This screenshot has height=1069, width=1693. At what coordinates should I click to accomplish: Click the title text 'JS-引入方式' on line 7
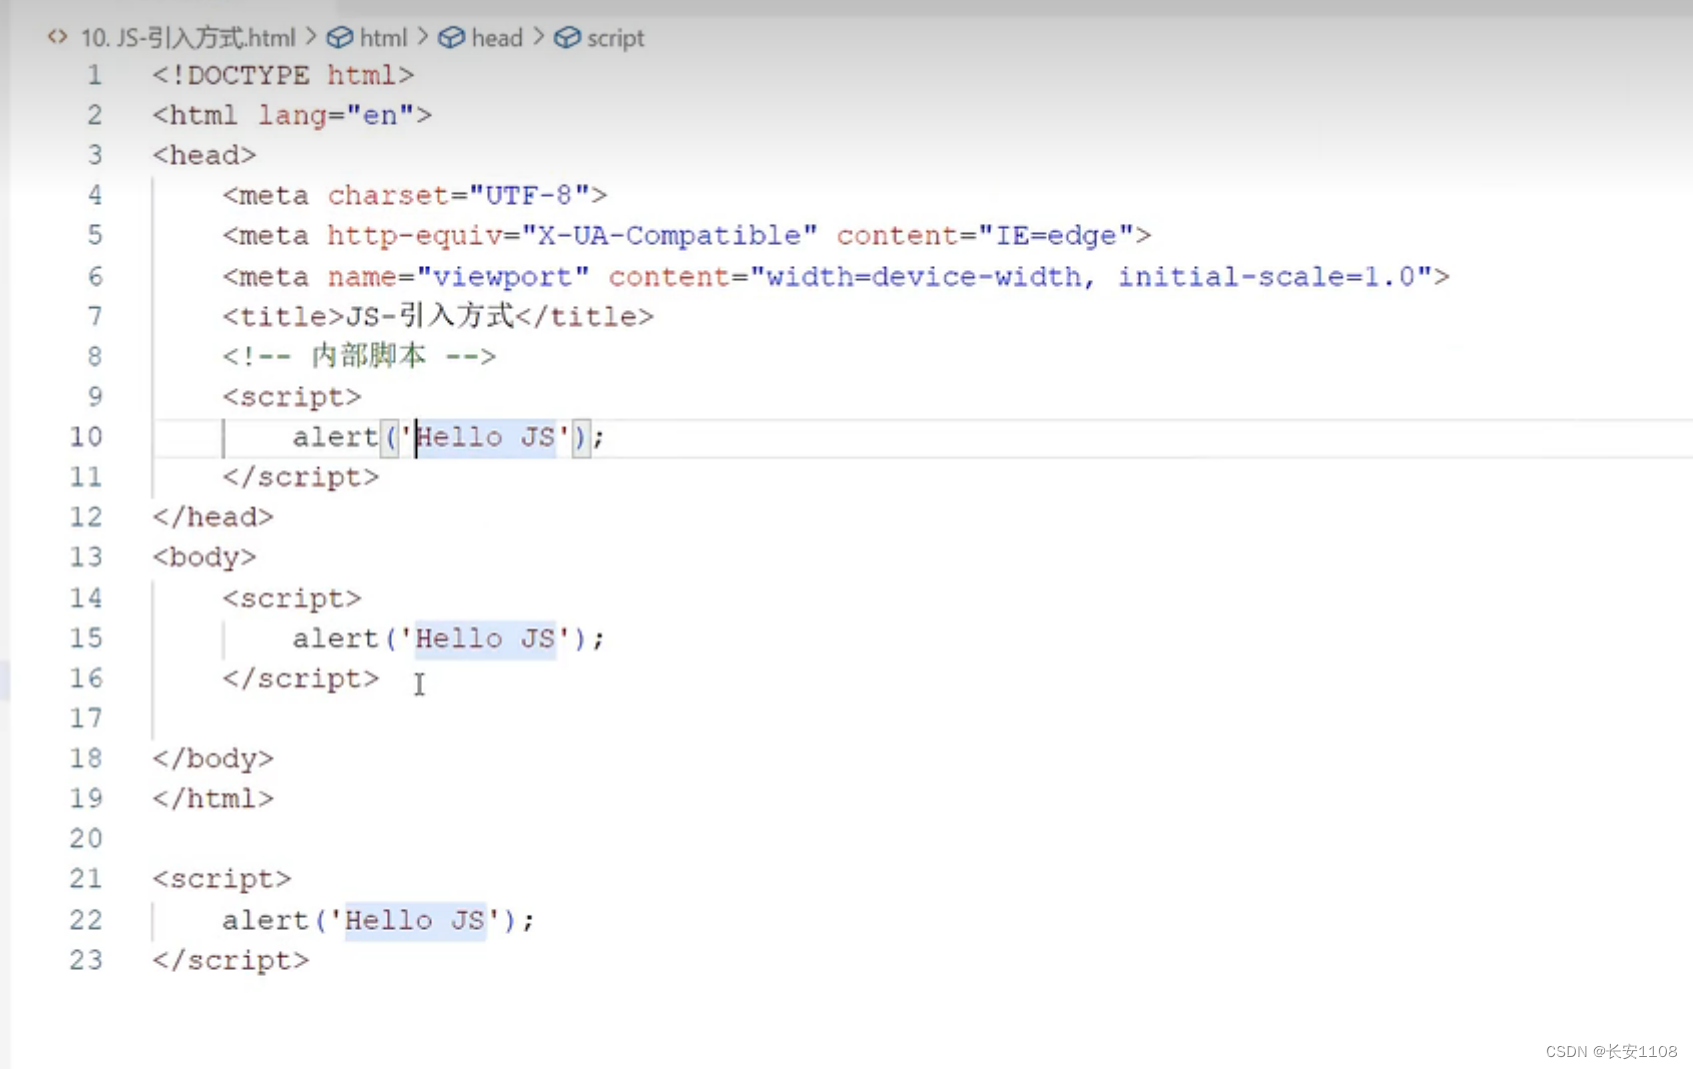(430, 317)
